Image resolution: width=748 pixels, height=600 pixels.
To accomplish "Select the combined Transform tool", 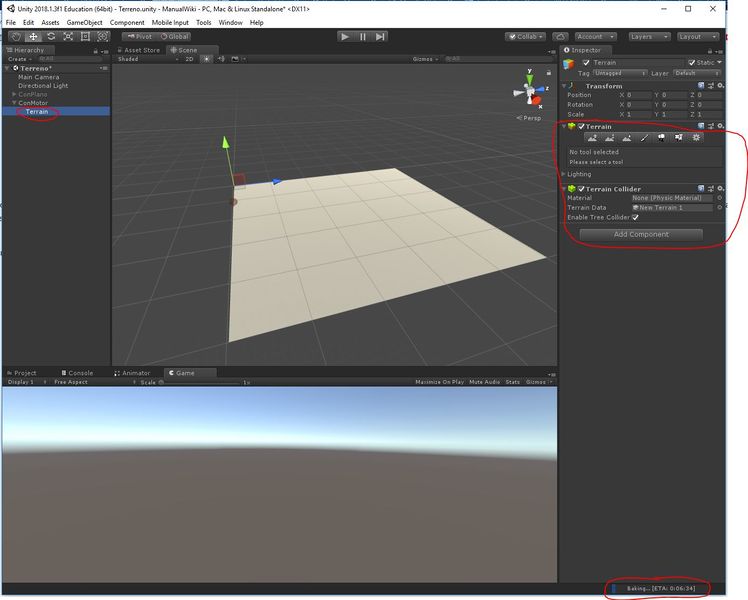I will pos(103,37).
